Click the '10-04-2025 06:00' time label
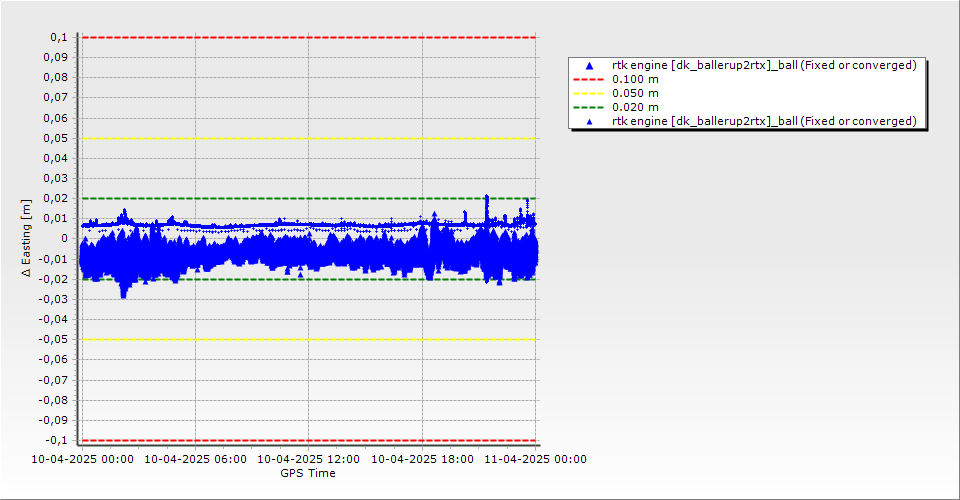The image size is (960, 500). point(195,459)
